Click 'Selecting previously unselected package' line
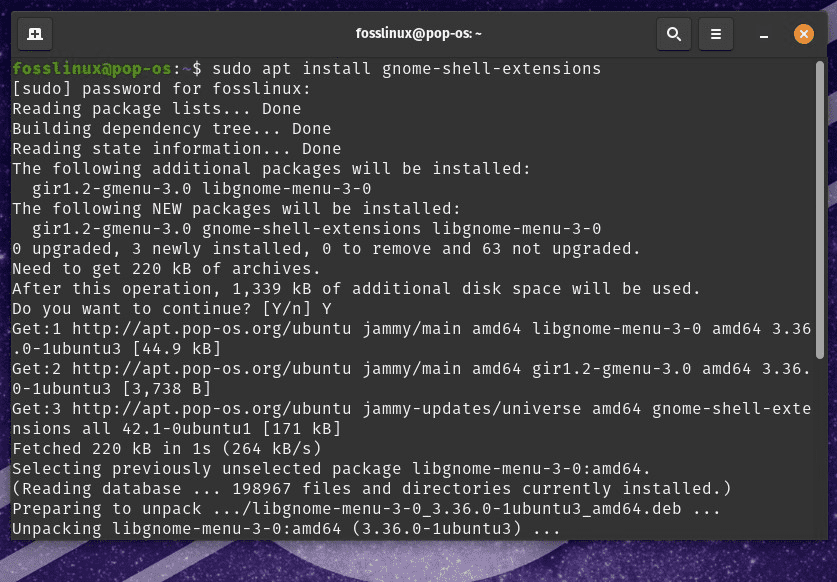The width and height of the screenshot is (837, 582). tap(331, 469)
